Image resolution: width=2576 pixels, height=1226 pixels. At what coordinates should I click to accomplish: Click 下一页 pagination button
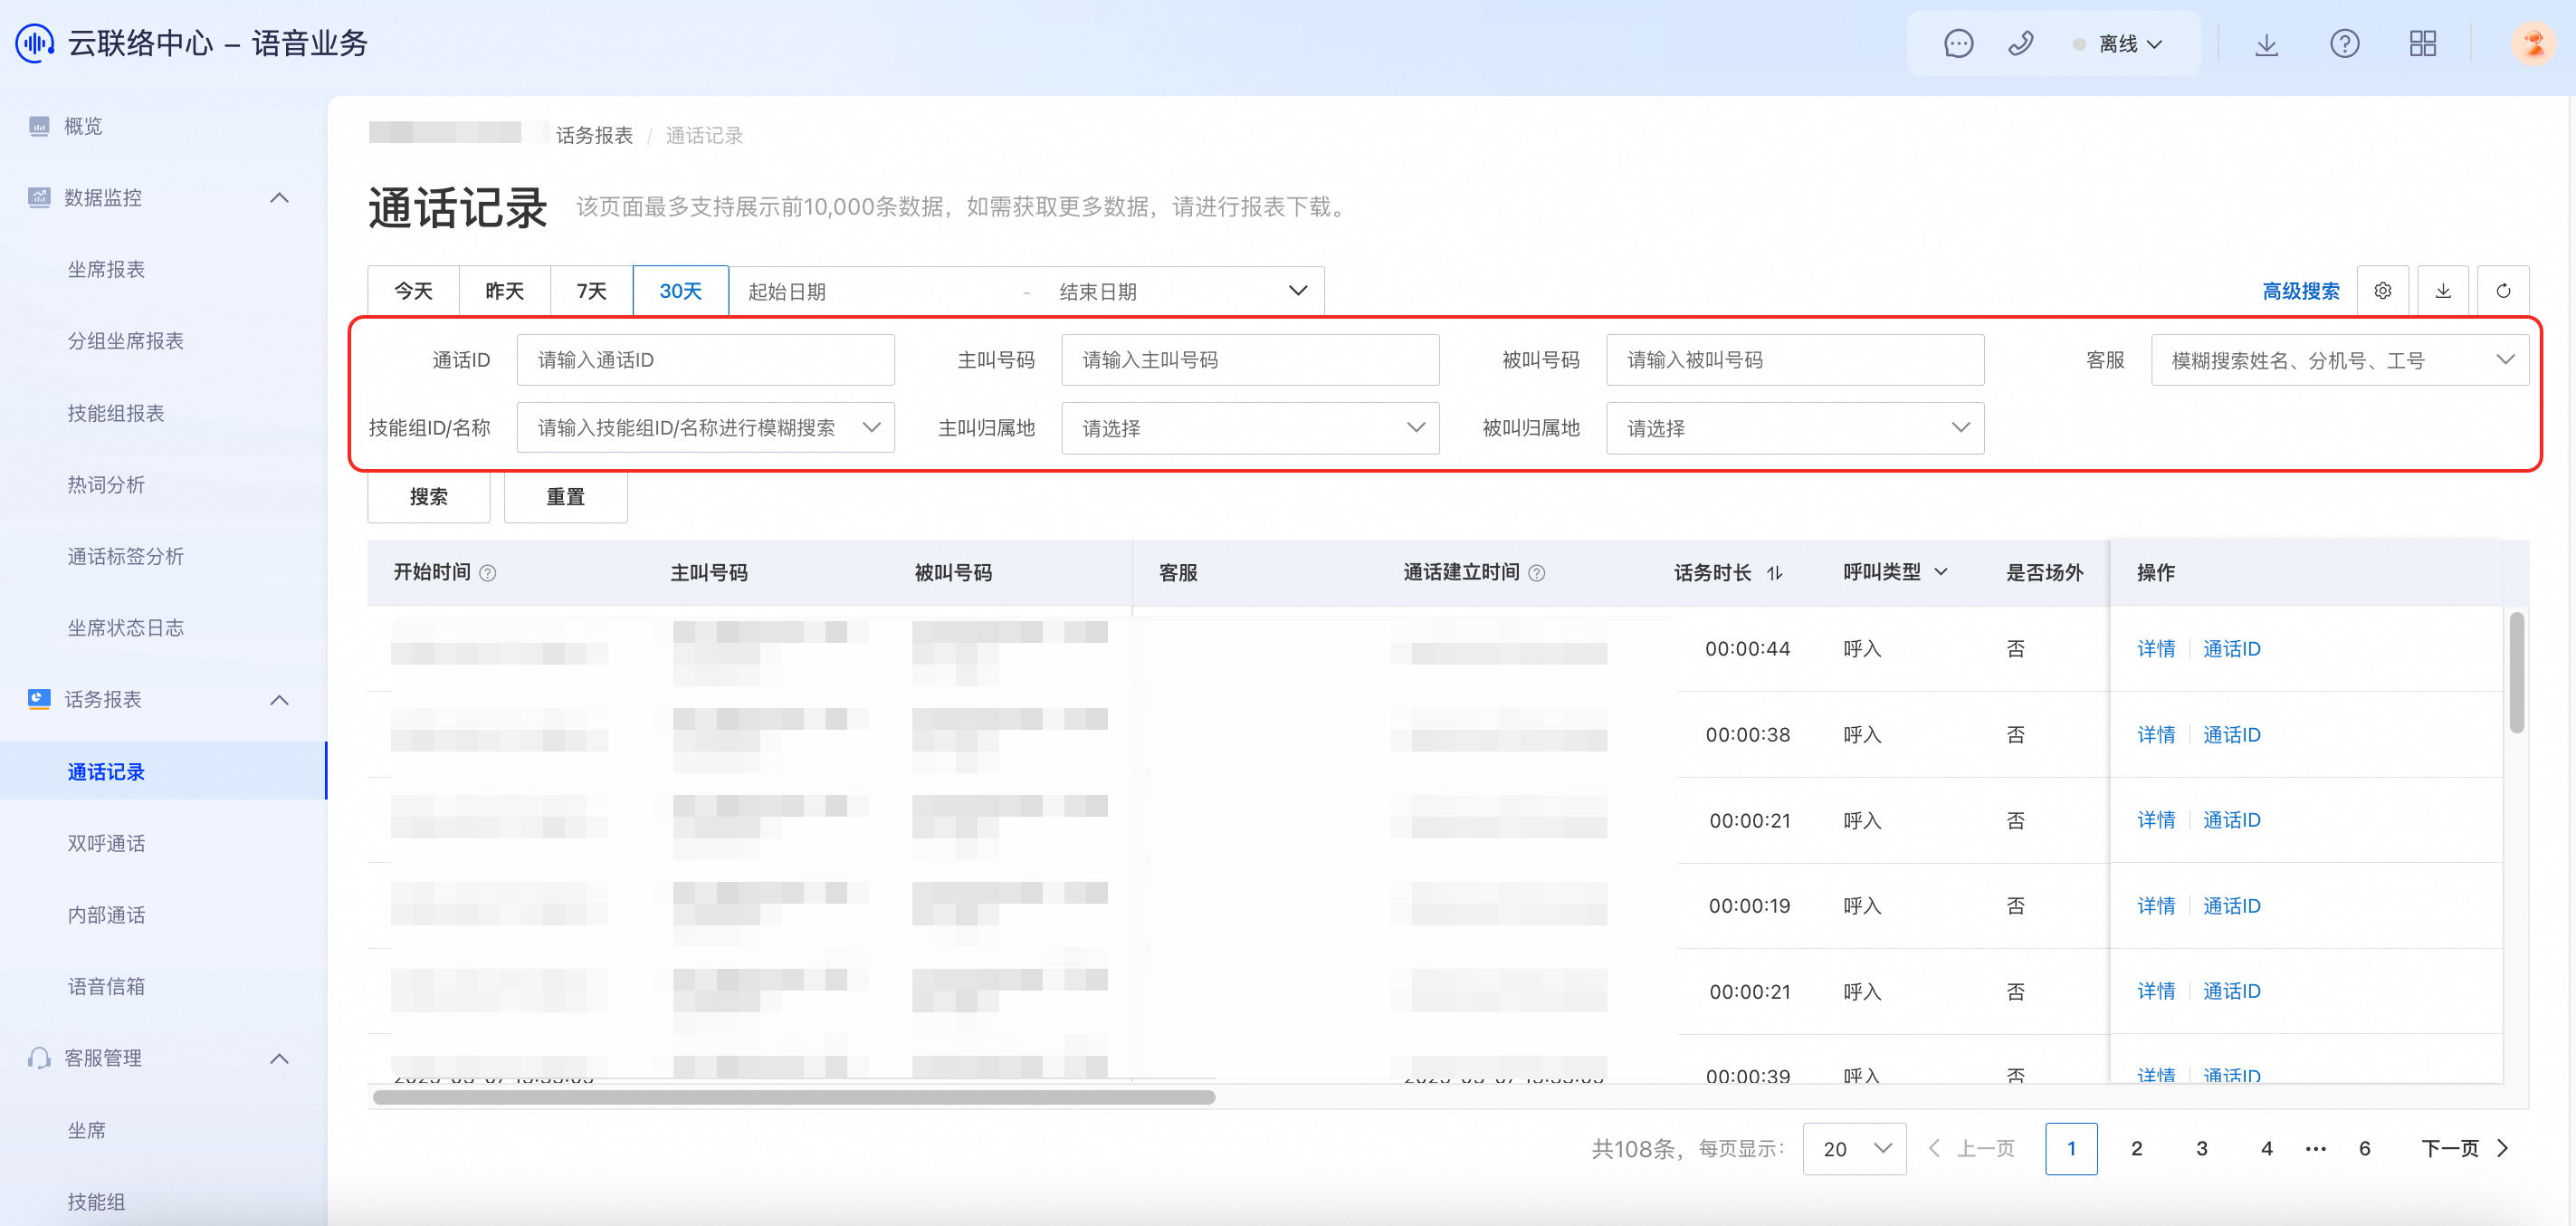tap(2466, 1149)
